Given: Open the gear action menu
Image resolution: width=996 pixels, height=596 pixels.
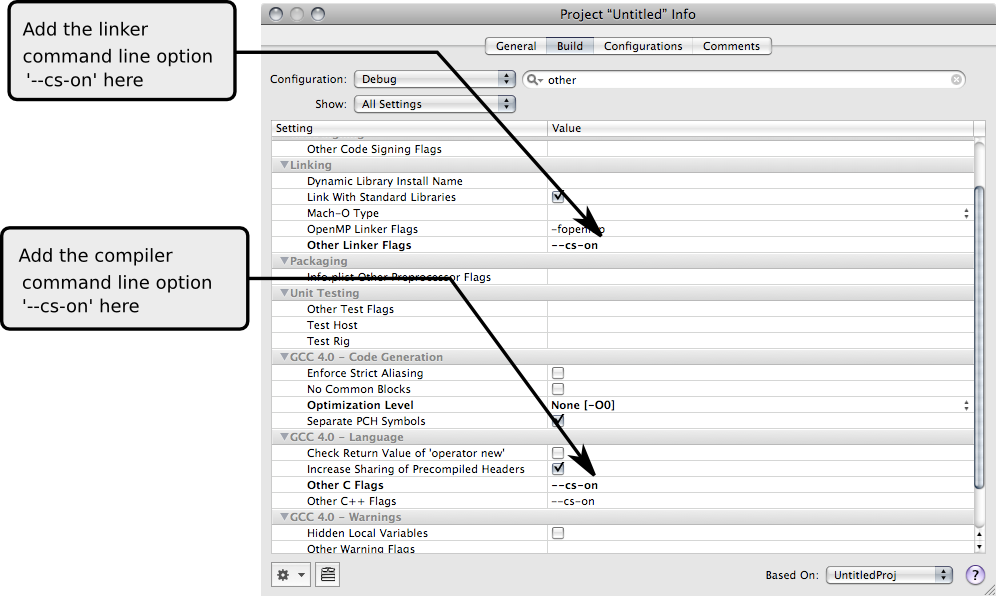Looking at the screenshot, I should coord(289,574).
